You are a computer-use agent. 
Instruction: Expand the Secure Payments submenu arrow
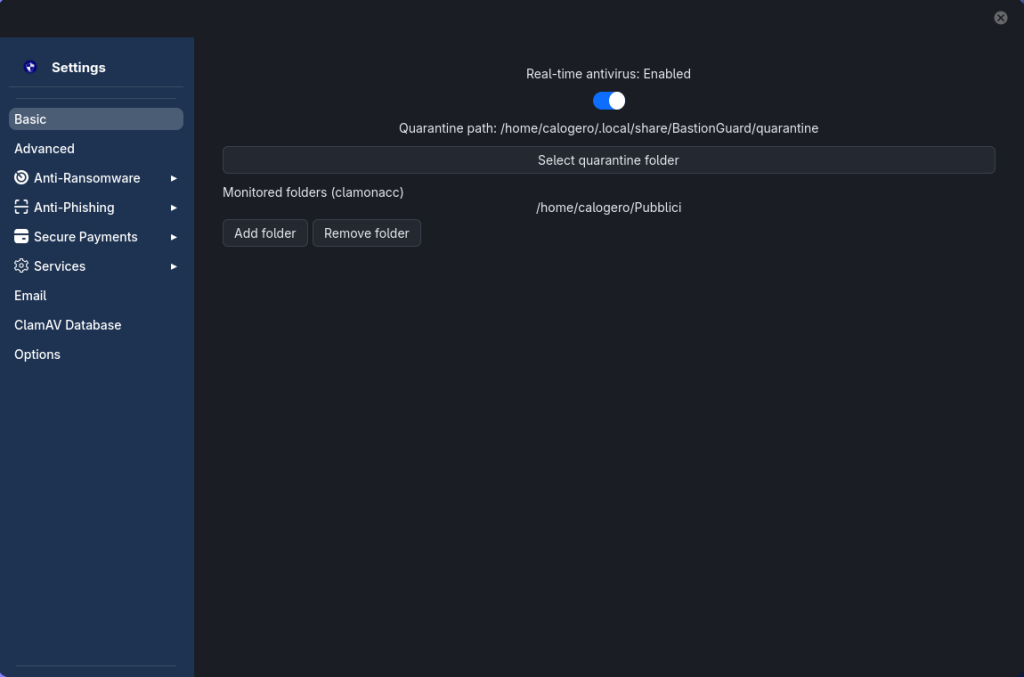174,237
